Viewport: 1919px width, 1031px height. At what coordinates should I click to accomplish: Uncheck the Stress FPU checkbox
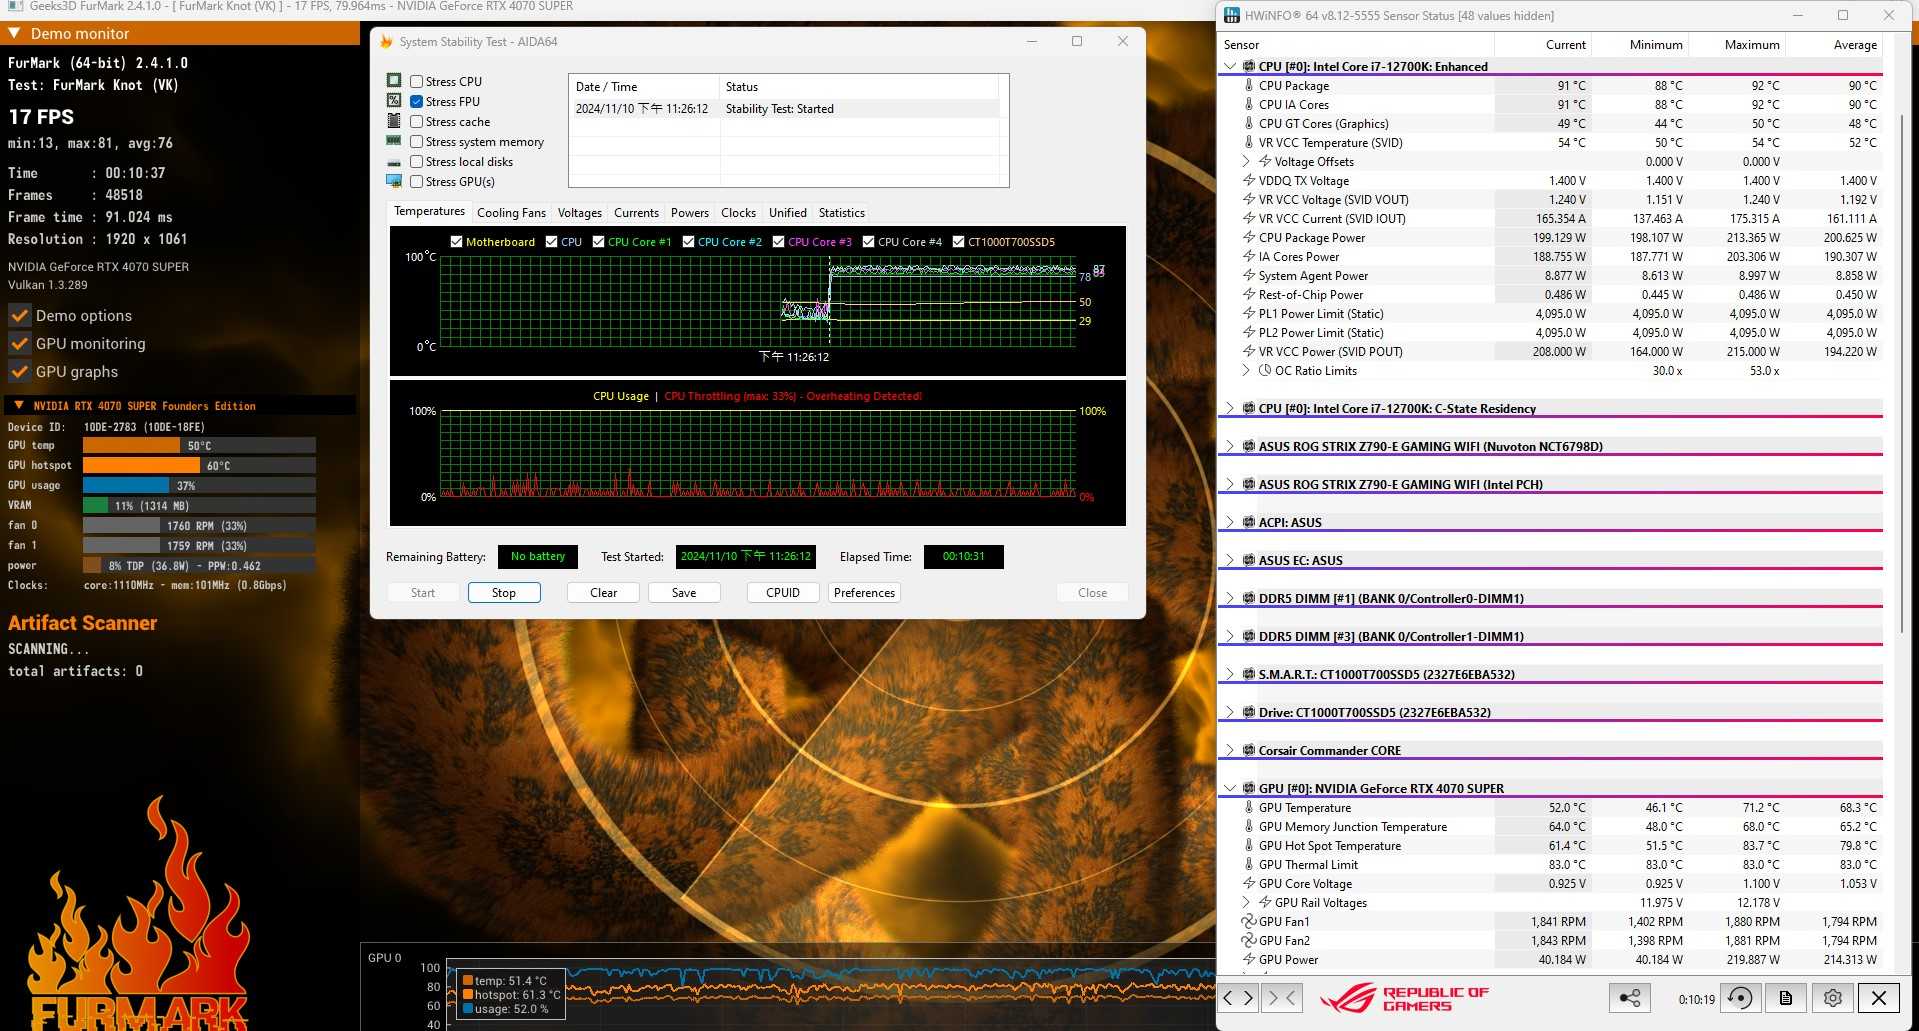pyautogui.click(x=416, y=101)
